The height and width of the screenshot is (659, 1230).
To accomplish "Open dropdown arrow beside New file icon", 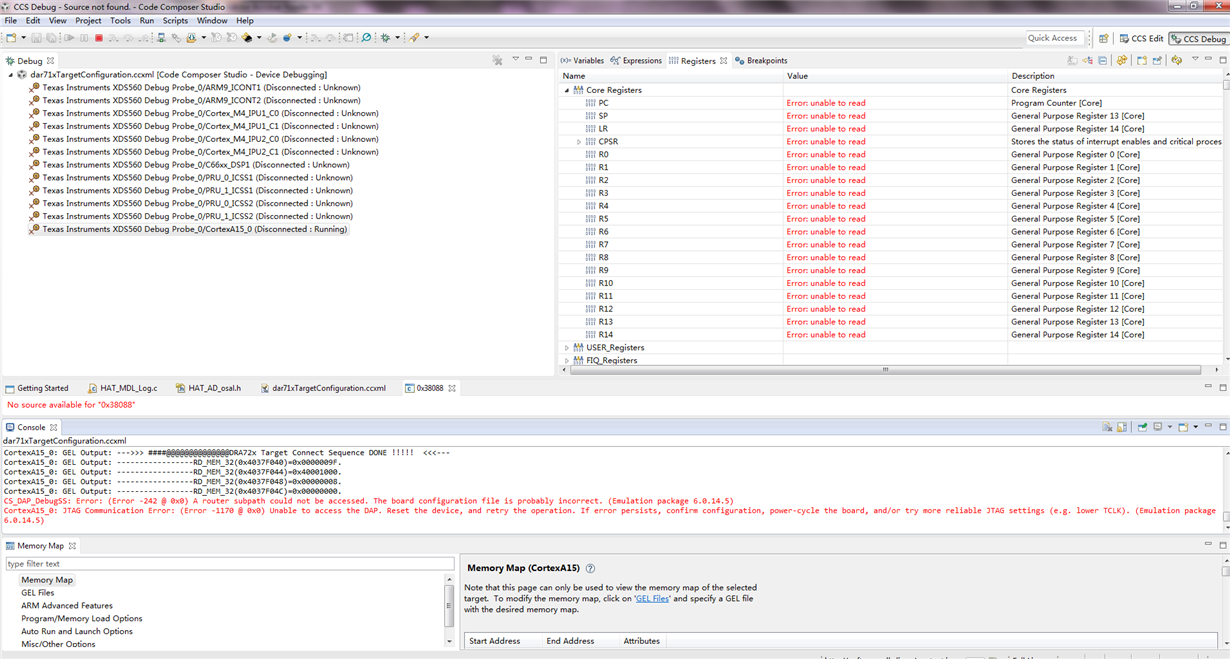I will pos(23,38).
